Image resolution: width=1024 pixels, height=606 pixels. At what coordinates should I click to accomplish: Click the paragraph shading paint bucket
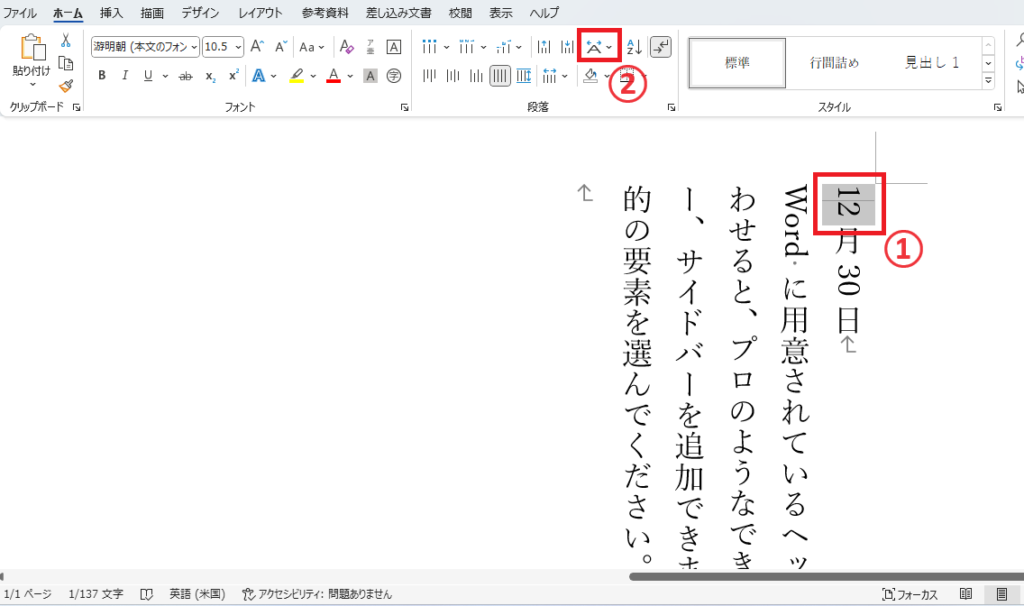tap(590, 76)
